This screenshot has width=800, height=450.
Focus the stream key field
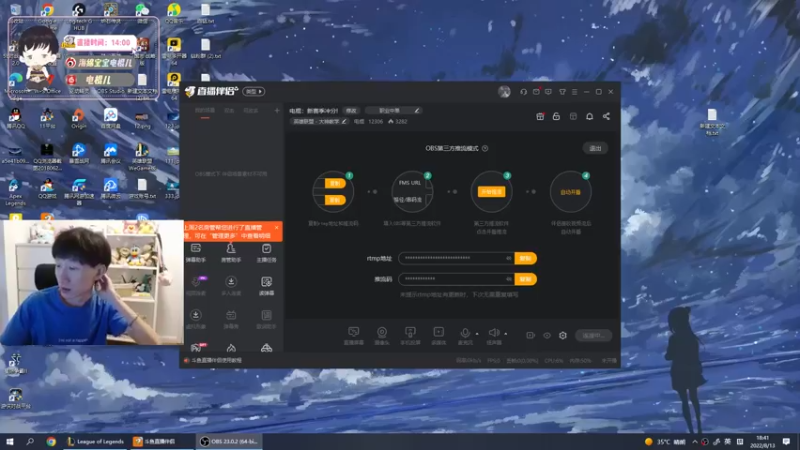pyautogui.click(x=457, y=279)
